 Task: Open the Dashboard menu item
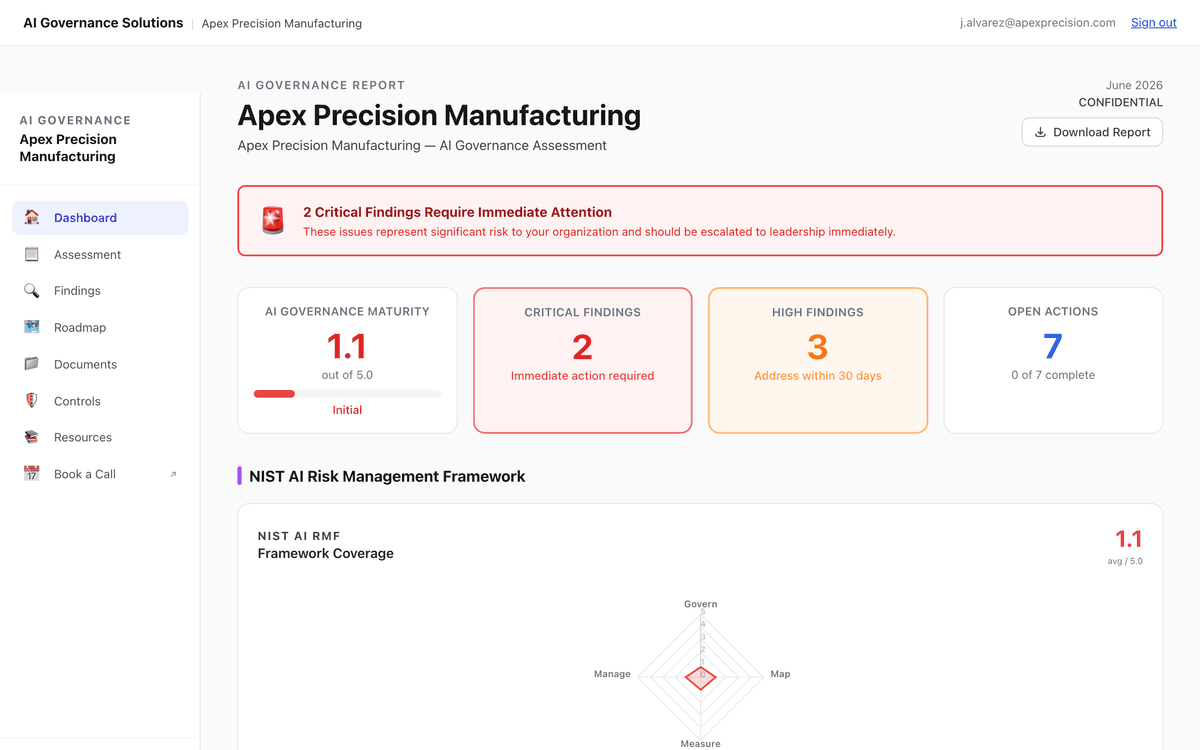(x=100, y=218)
